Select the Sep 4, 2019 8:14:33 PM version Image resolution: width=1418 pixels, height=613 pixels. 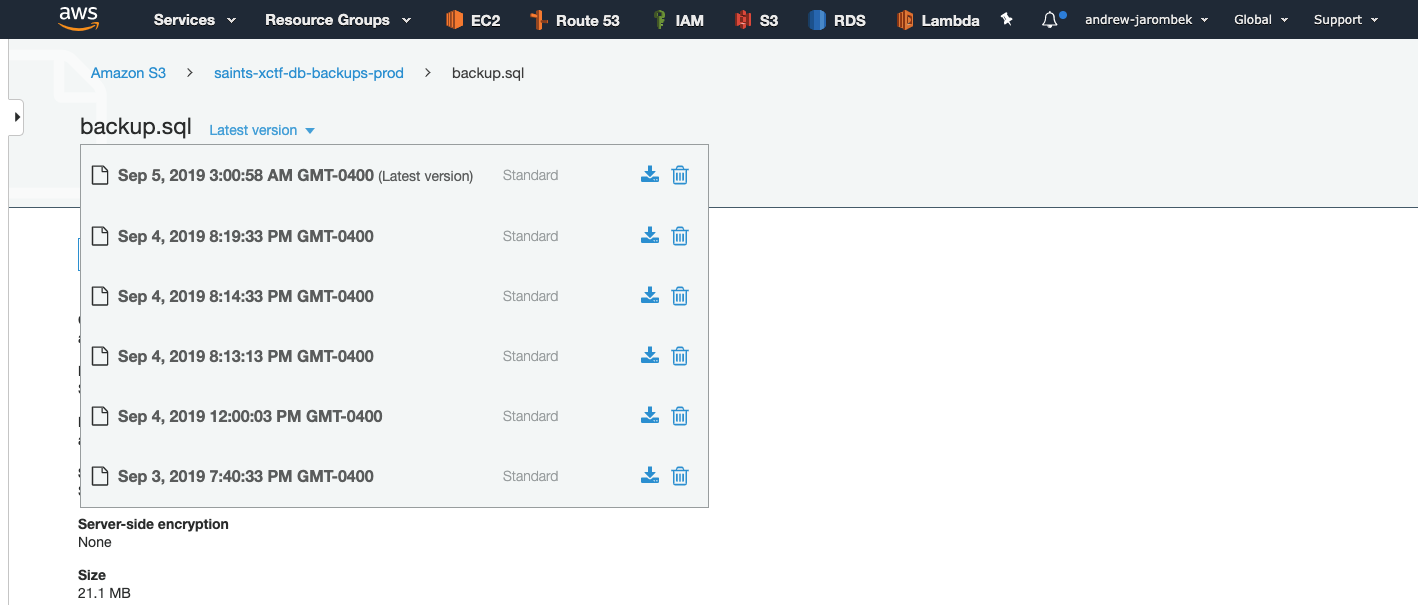[x=246, y=296]
